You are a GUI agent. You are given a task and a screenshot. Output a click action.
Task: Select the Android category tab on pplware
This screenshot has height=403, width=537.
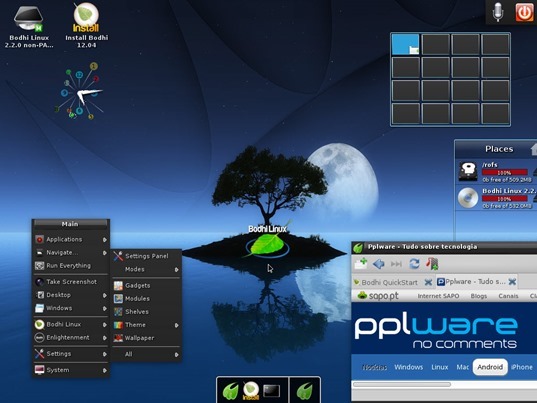pos(490,367)
